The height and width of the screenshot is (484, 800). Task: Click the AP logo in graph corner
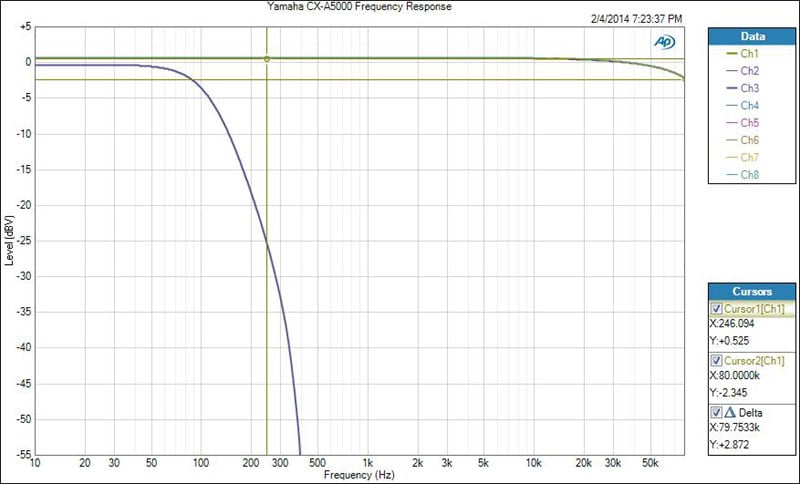click(x=664, y=41)
